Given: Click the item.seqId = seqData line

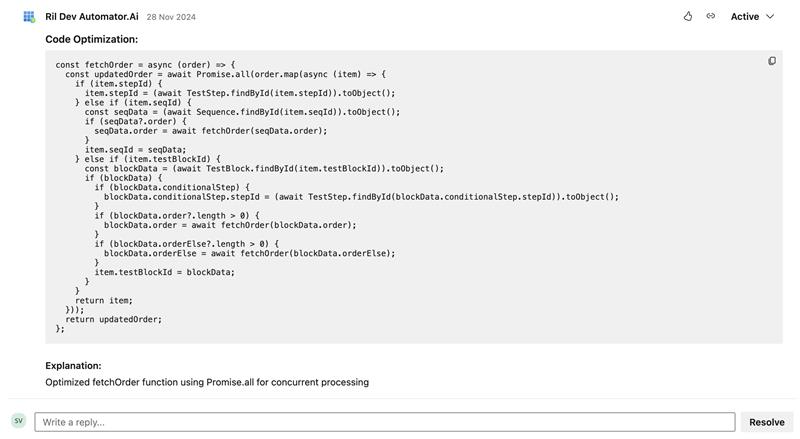Looking at the screenshot, I should point(135,150).
